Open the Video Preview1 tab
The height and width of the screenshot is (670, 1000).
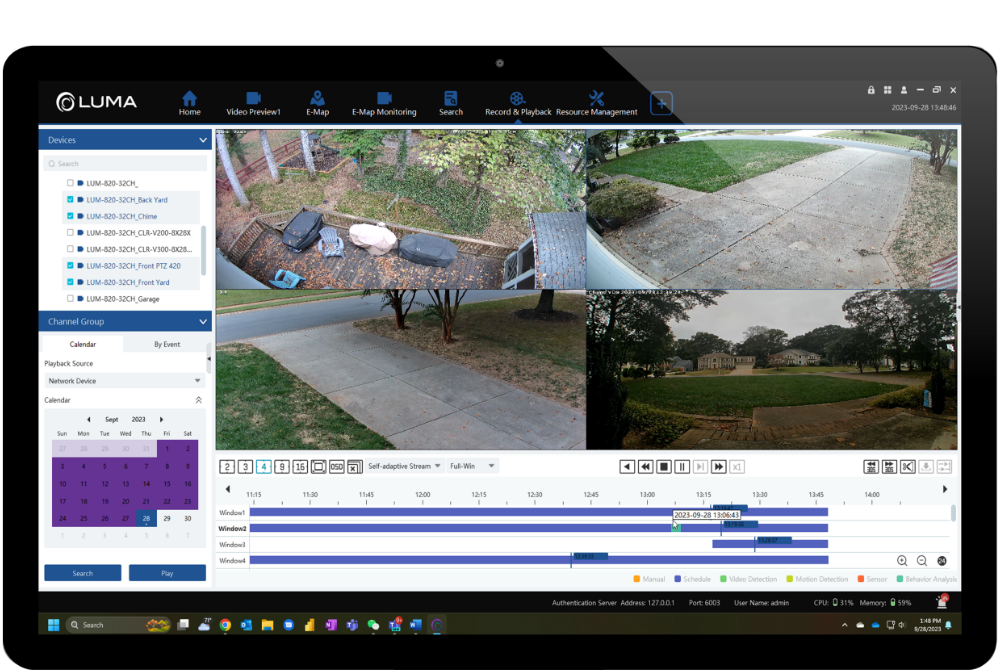(x=253, y=103)
